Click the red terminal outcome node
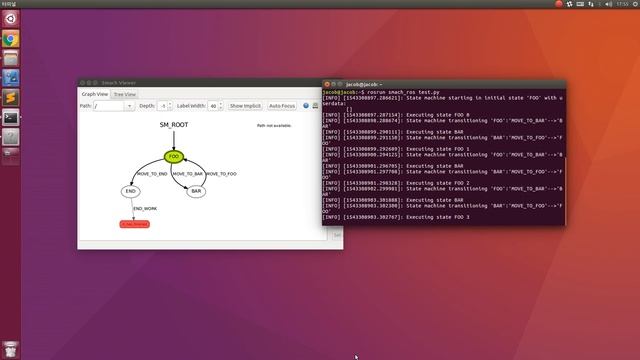The image size is (640, 360). tap(135, 224)
